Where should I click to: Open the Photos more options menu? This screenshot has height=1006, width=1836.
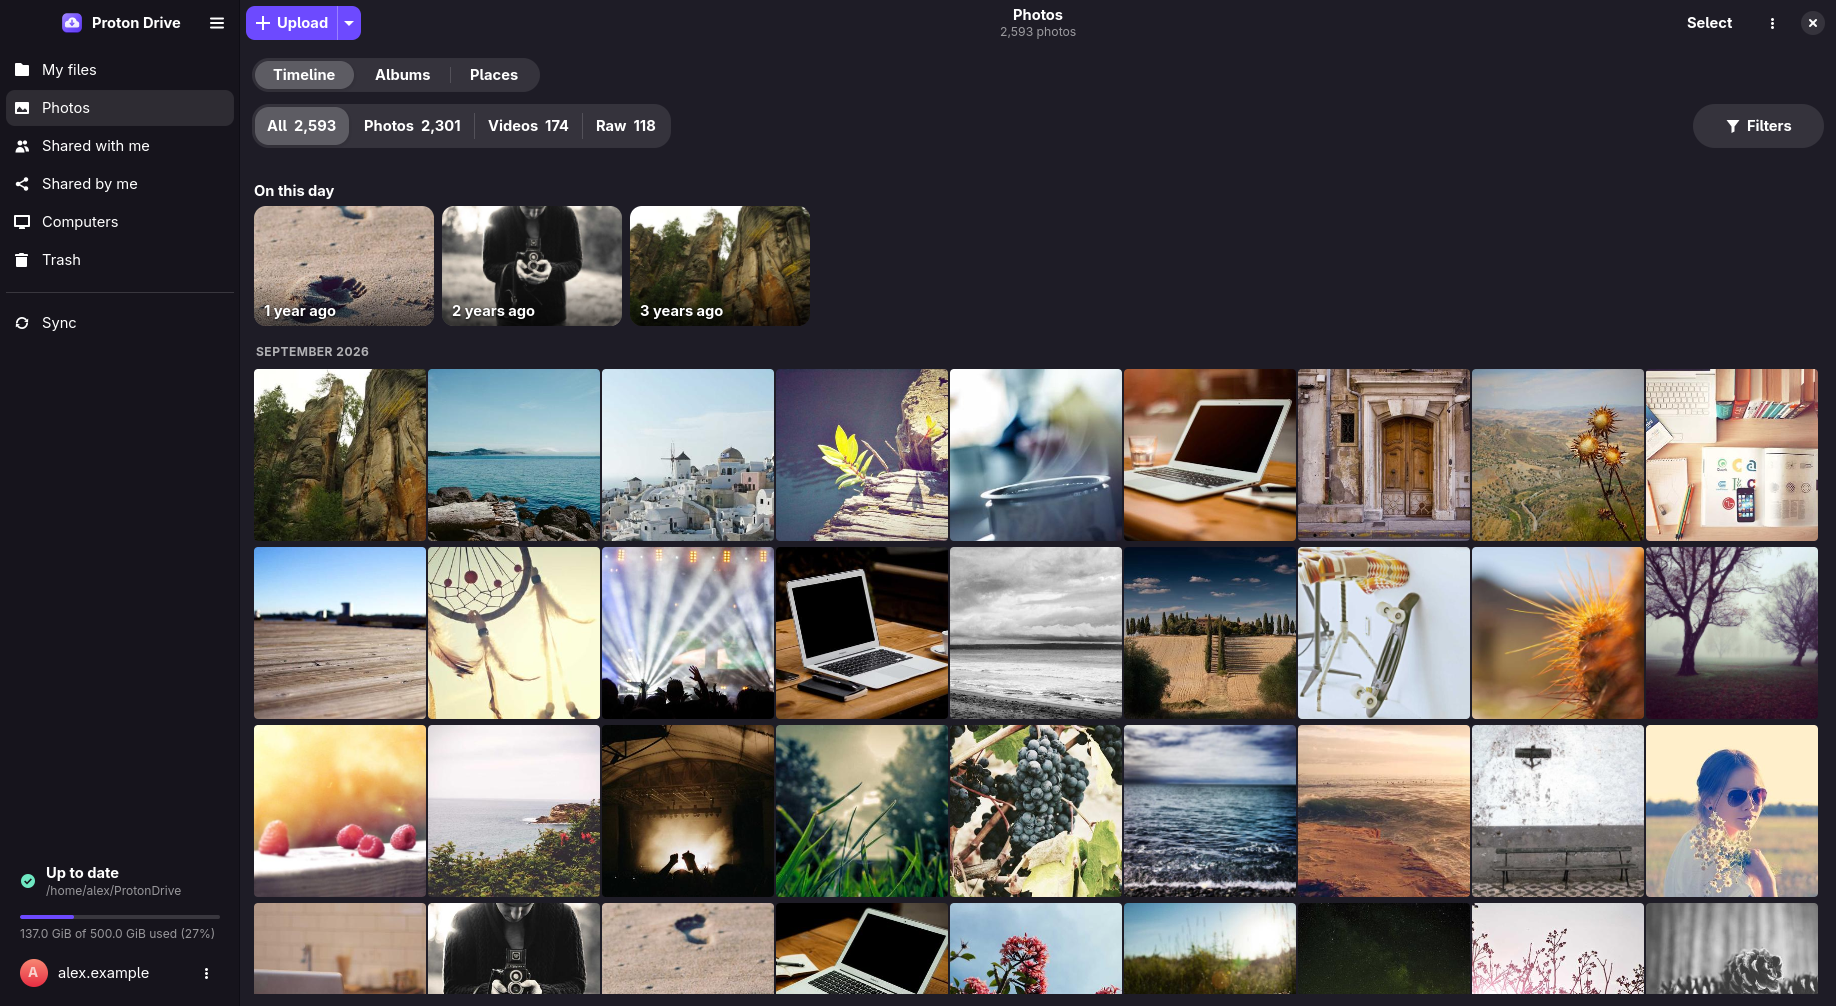point(1772,23)
